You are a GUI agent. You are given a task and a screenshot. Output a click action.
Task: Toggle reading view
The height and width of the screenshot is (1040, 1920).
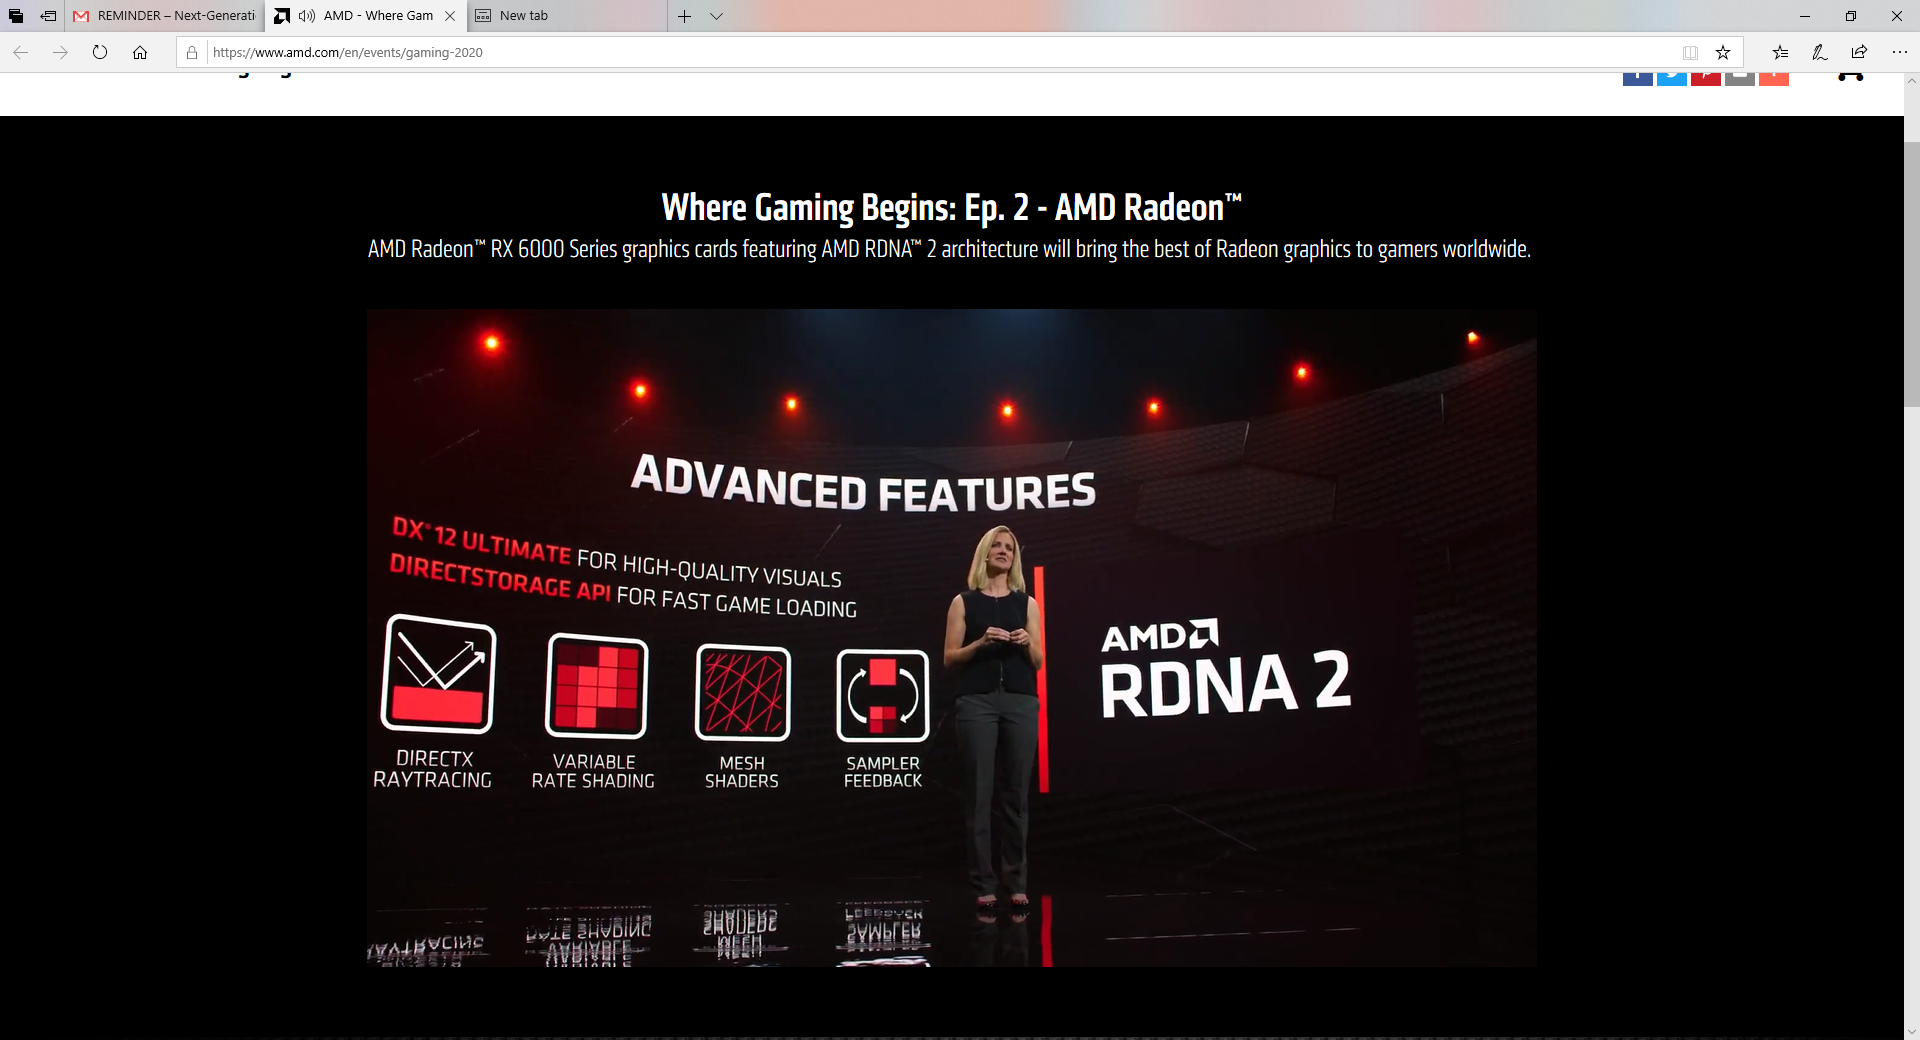1690,52
